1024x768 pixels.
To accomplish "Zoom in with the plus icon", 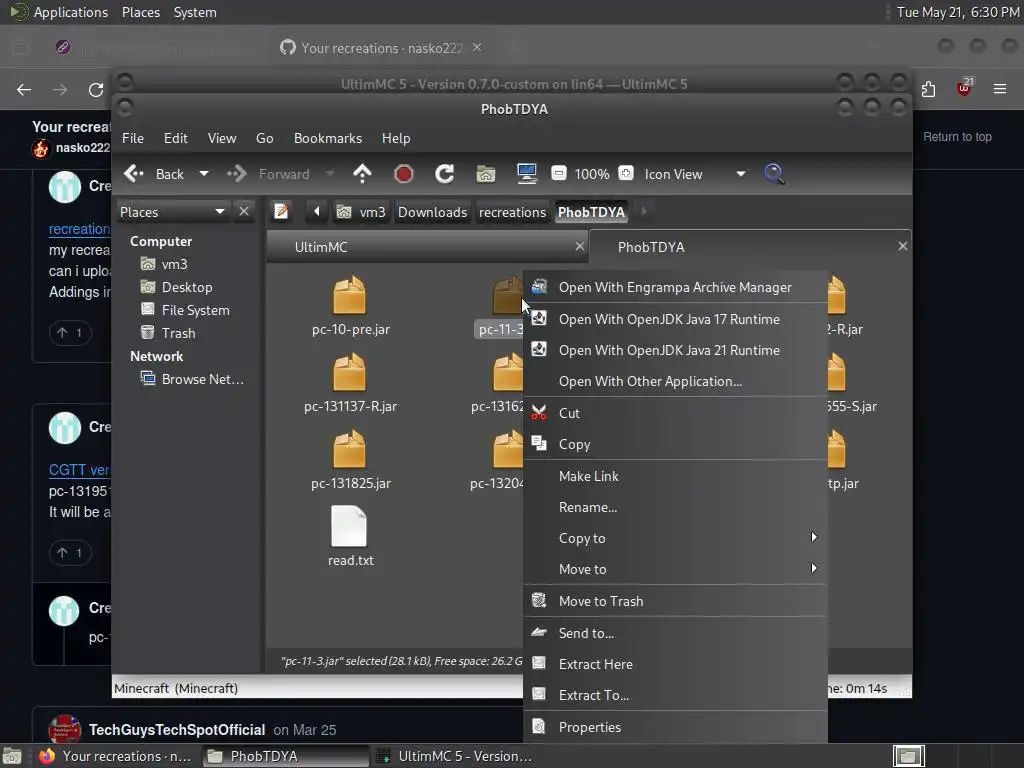I will coord(626,174).
